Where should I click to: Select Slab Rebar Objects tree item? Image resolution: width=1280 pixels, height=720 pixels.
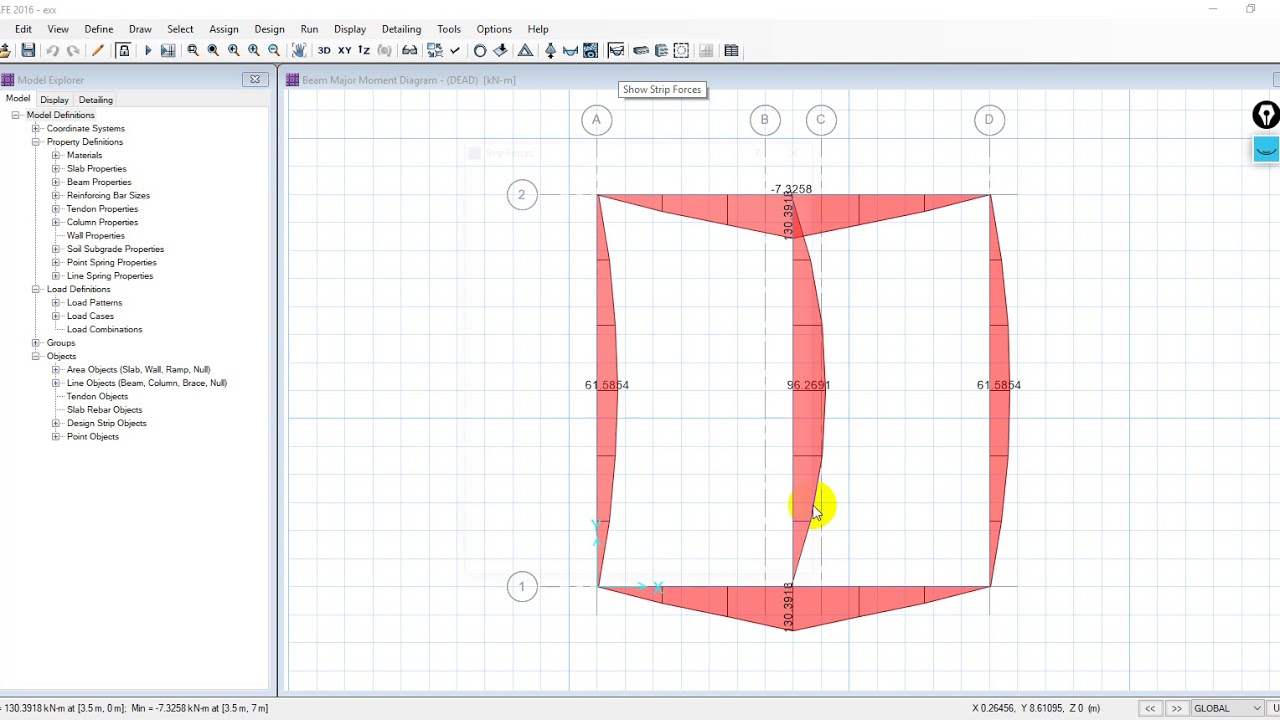pyautogui.click(x=104, y=410)
